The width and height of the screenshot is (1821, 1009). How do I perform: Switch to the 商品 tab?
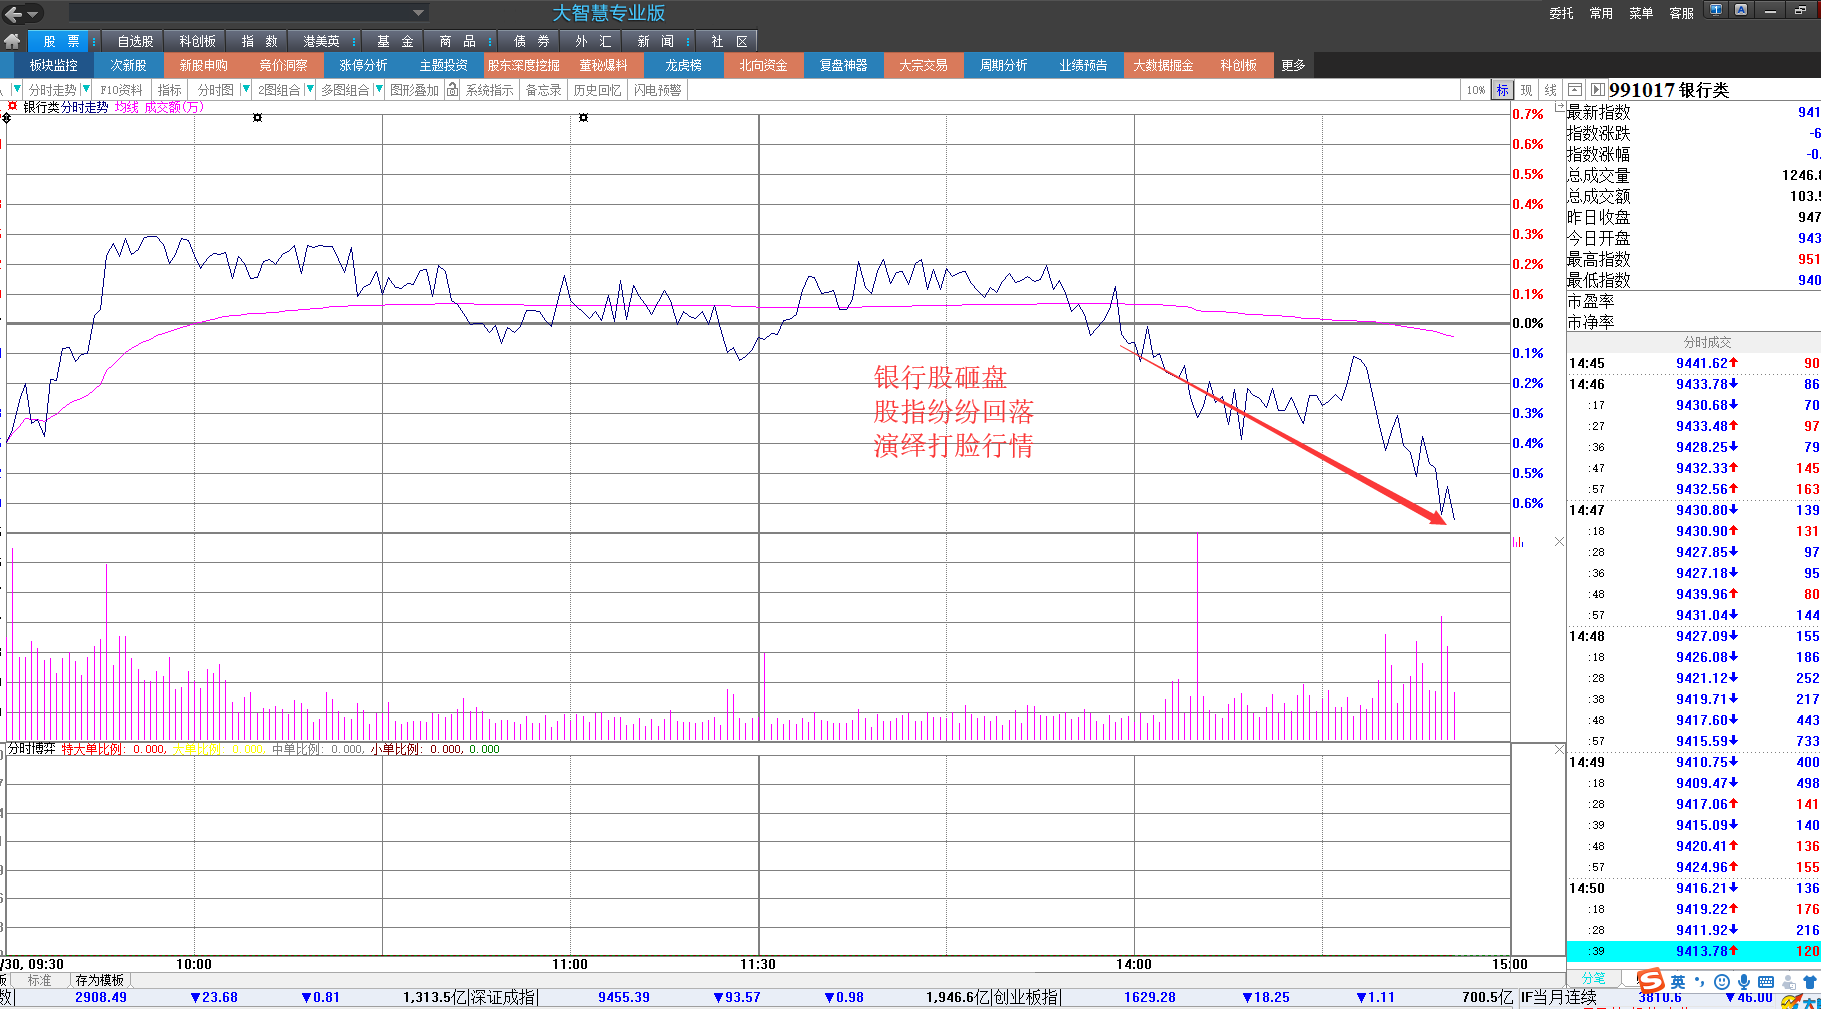pyautogui.click(x=457, y=41)
